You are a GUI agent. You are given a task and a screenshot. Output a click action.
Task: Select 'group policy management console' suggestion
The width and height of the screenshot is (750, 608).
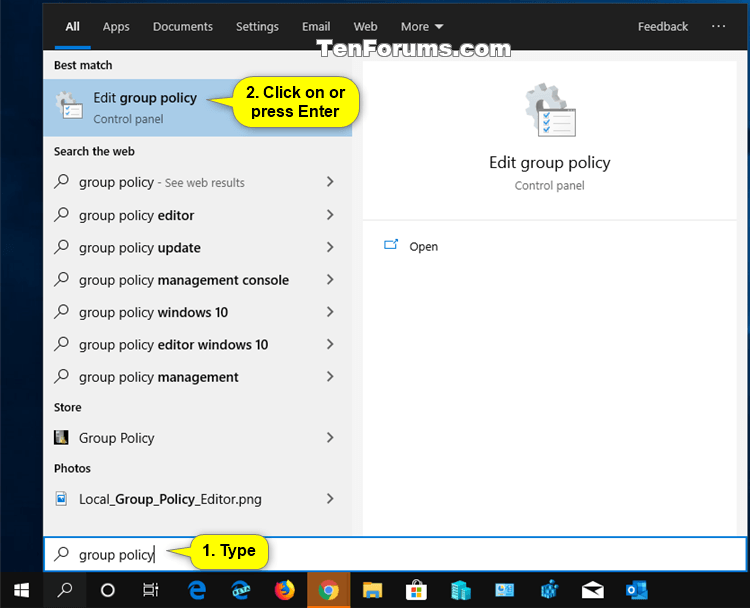(x=198, y=280)
